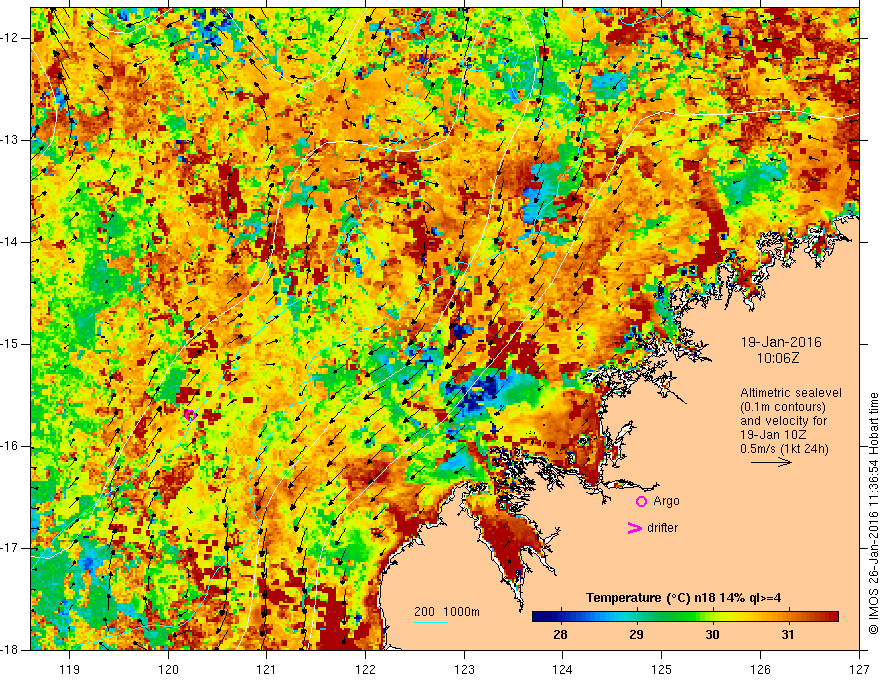
Task: Click the 'and velocity for' text line
Action: [x=783, y=421]
